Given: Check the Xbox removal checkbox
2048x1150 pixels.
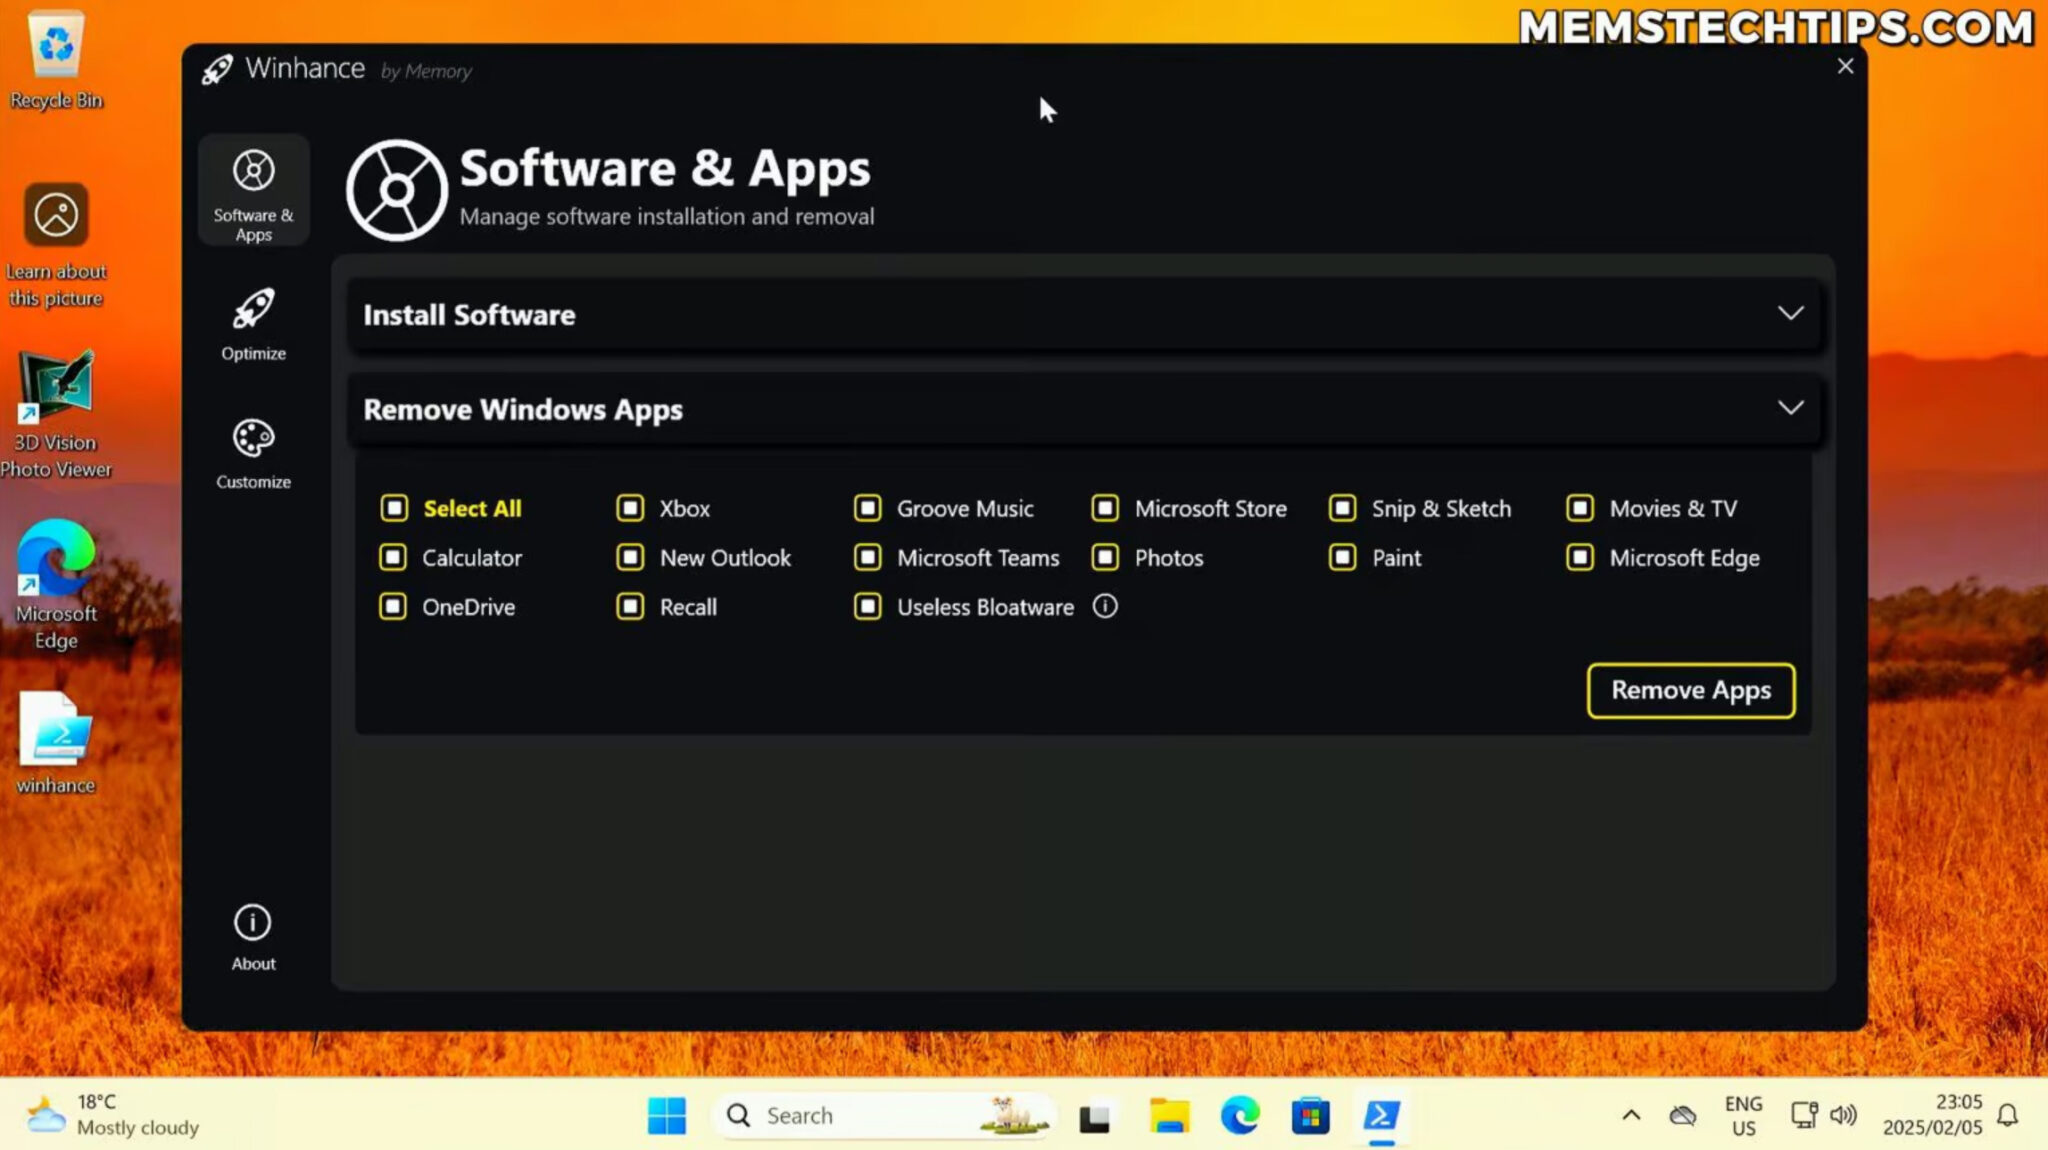Looking at the screenshot, I should tap(629, 508).
